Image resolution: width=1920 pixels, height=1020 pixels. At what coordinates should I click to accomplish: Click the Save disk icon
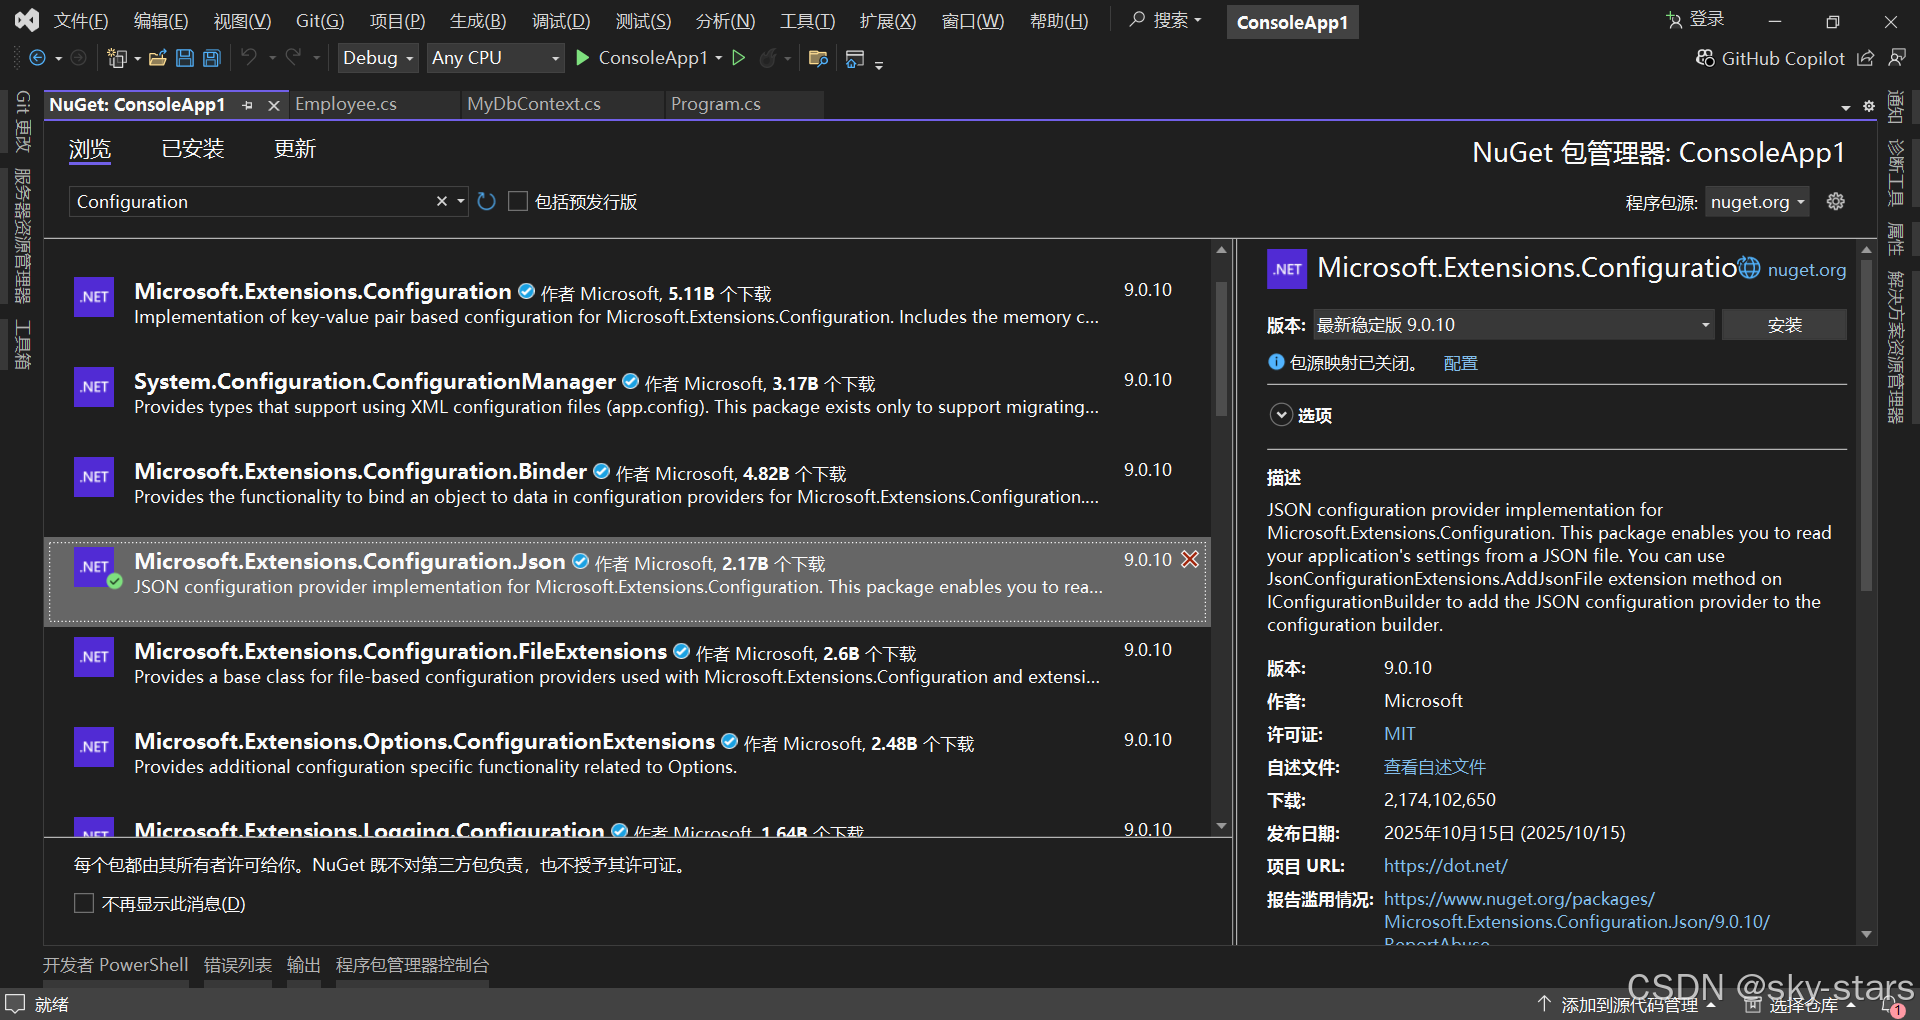tap(185, 58)
